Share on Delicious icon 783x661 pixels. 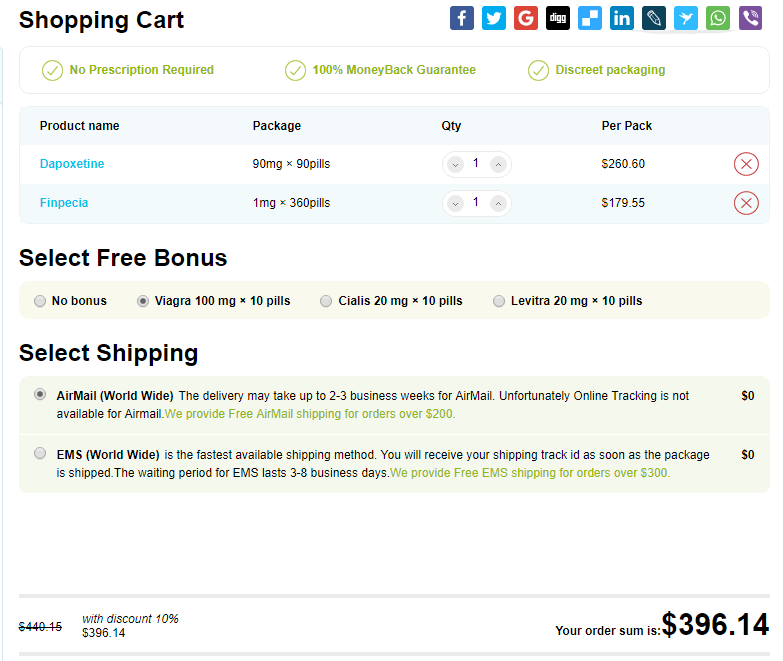coord(589,18)
